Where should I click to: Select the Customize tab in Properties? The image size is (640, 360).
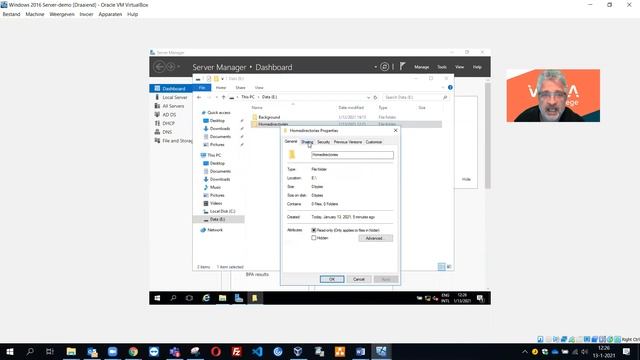point(373,142)
